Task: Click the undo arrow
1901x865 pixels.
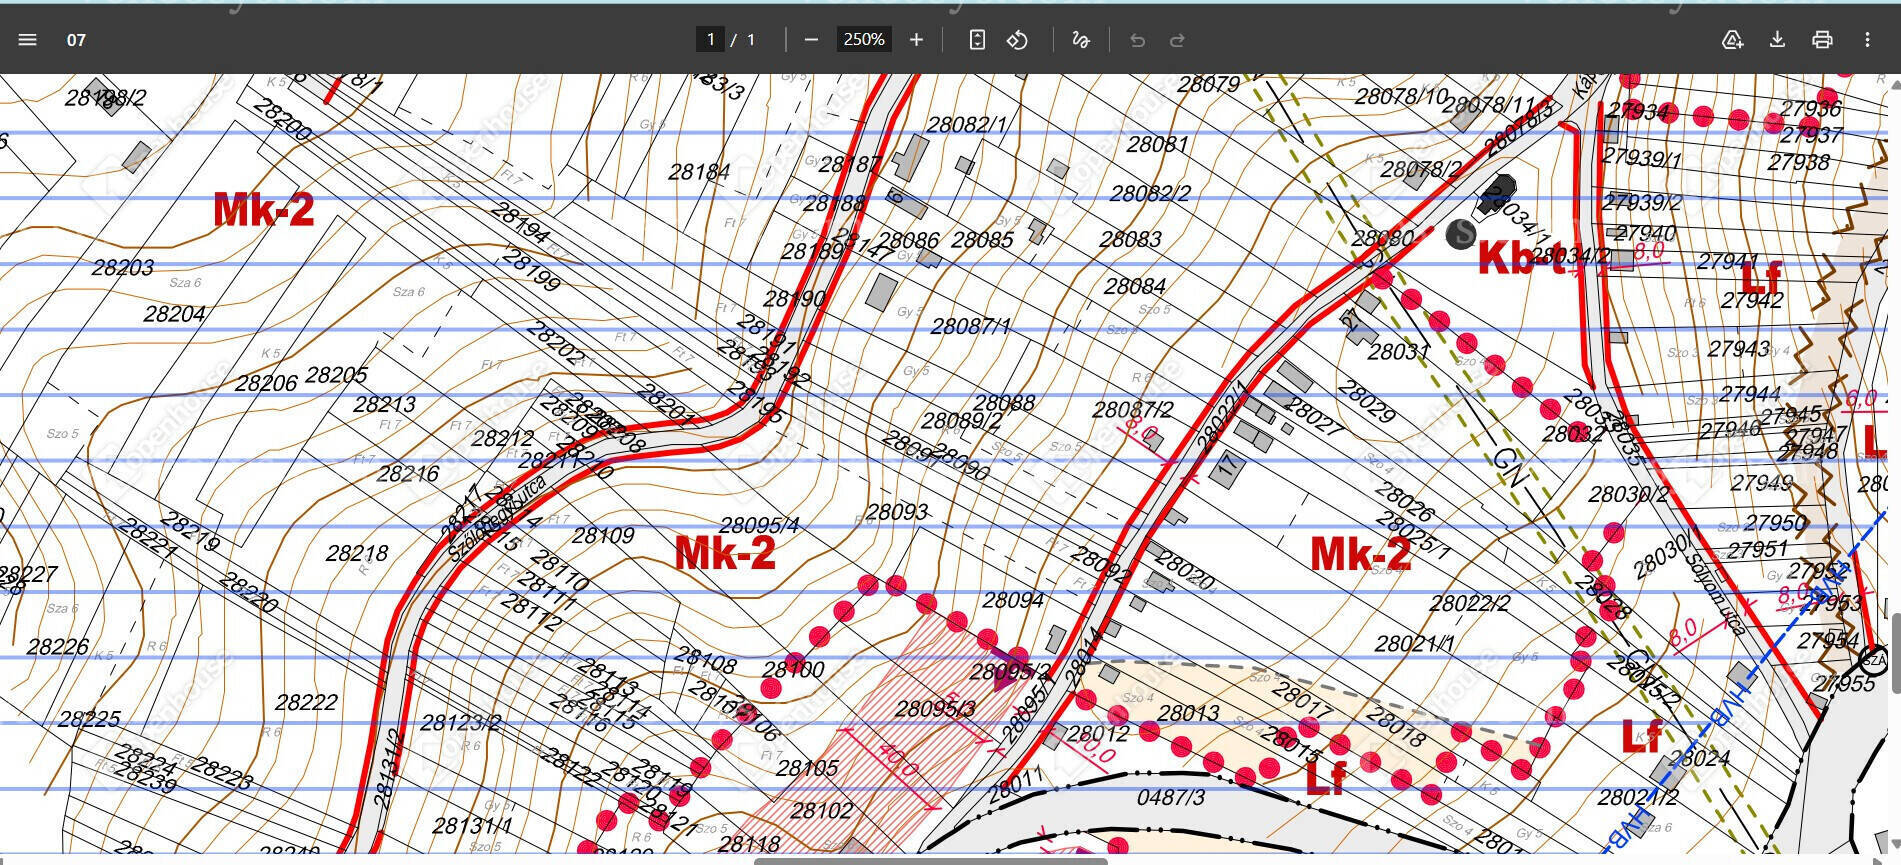Action: click(x=1137, y=40)
